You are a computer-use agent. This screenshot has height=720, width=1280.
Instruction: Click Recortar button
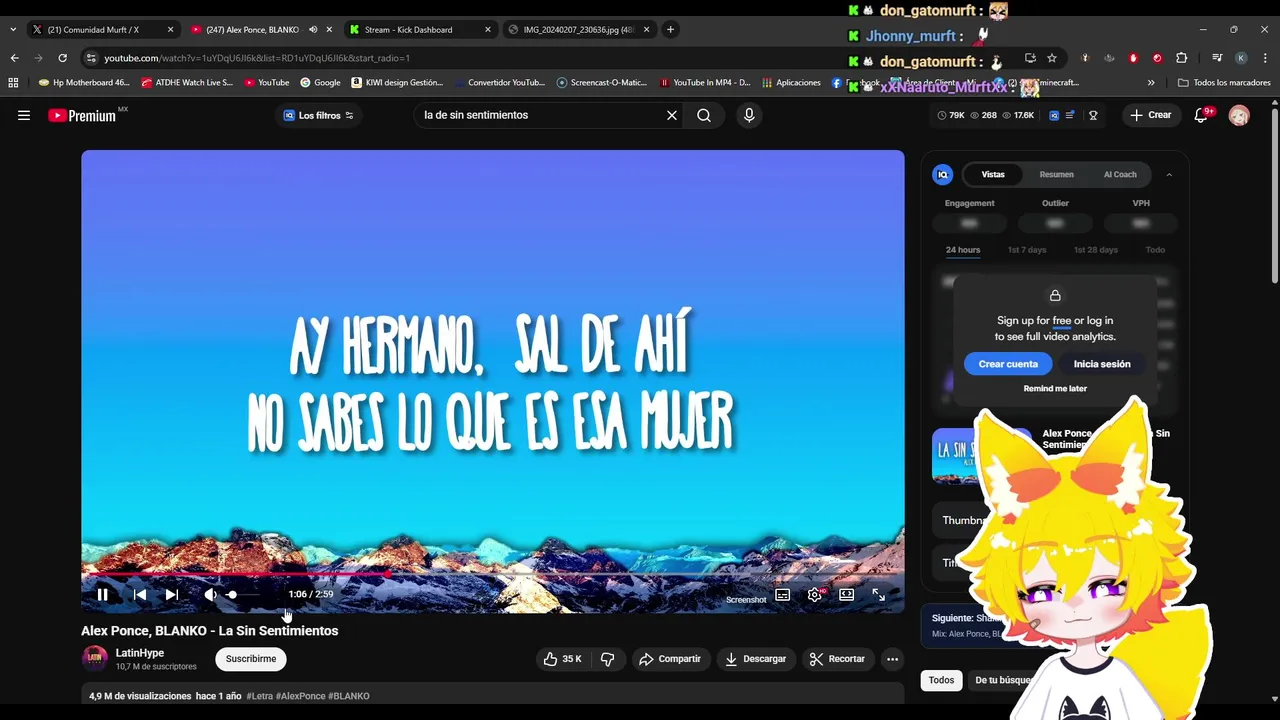(837, 659)
